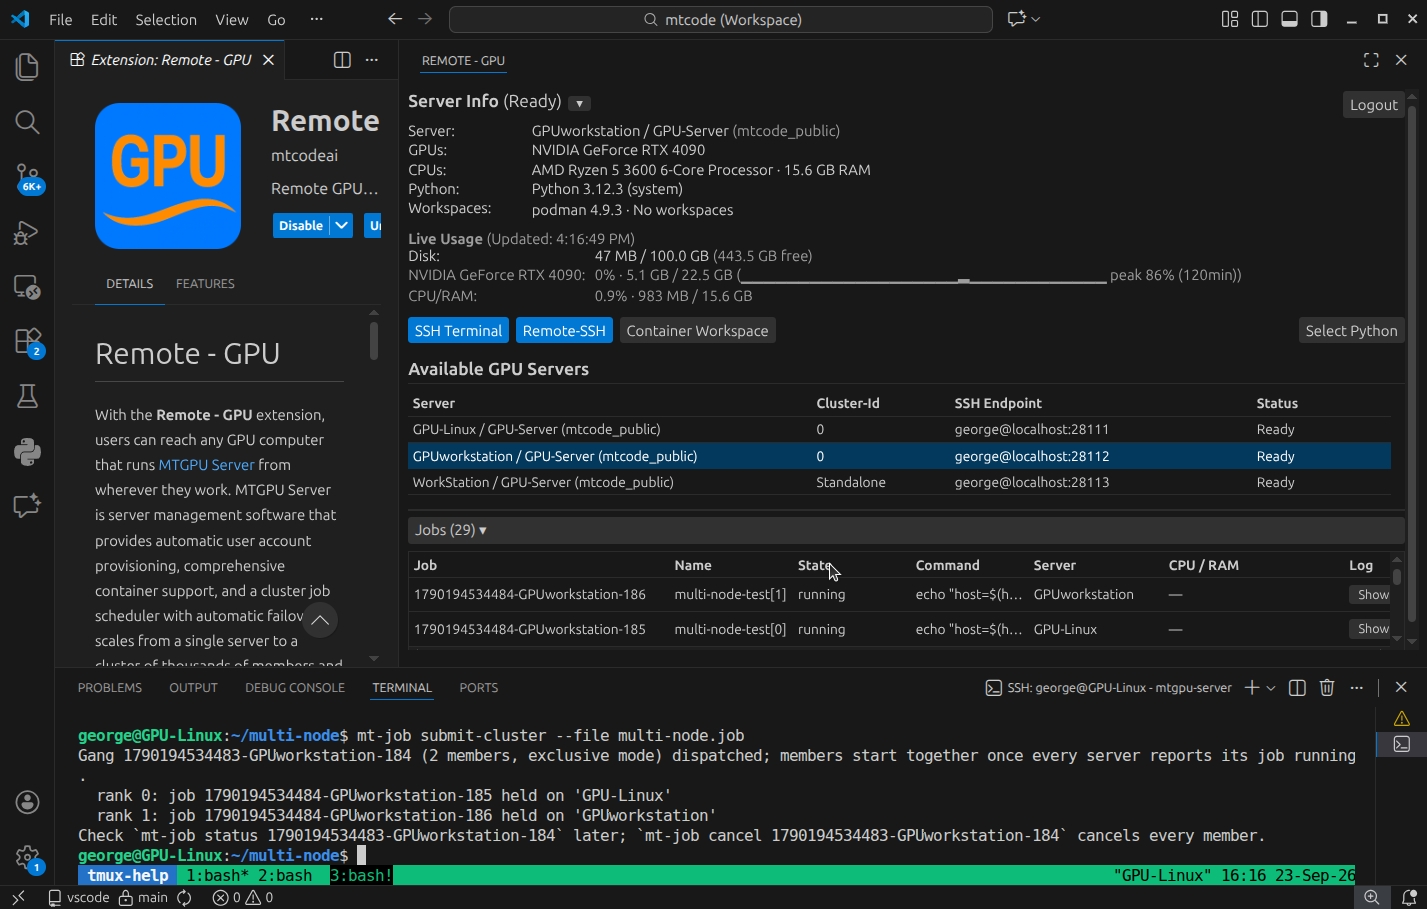Click the remote window indicator in status bar

point(18,898)
